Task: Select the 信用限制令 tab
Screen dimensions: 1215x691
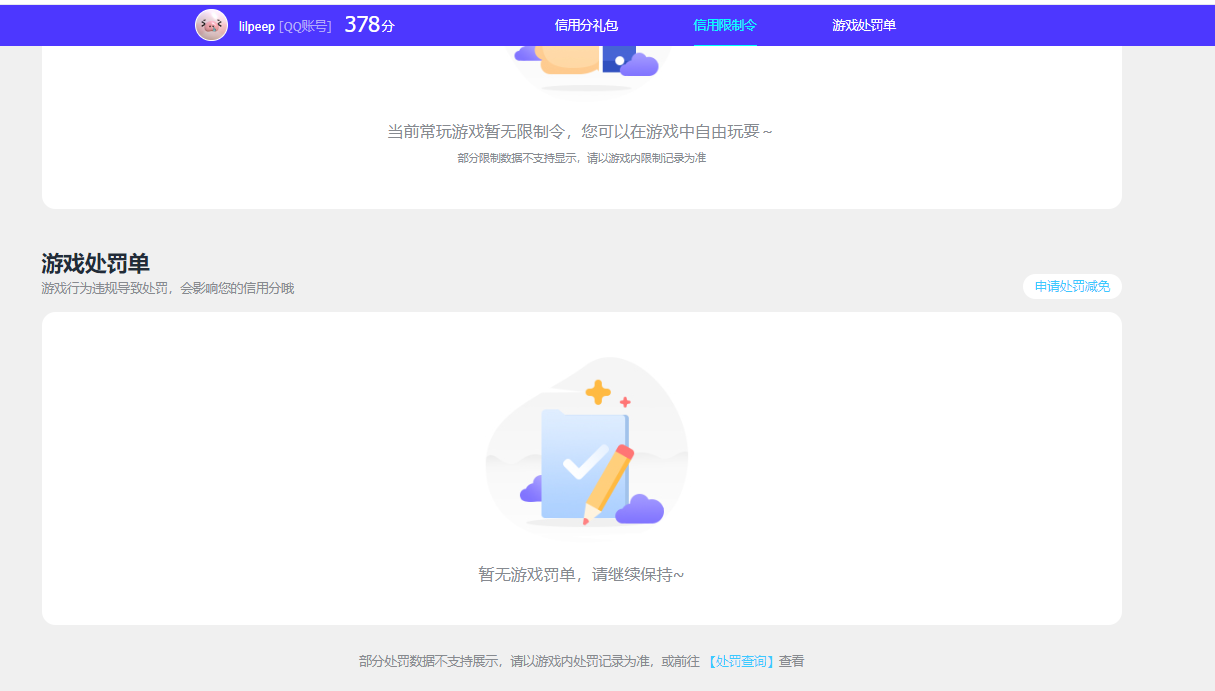Action: point(724,24)
